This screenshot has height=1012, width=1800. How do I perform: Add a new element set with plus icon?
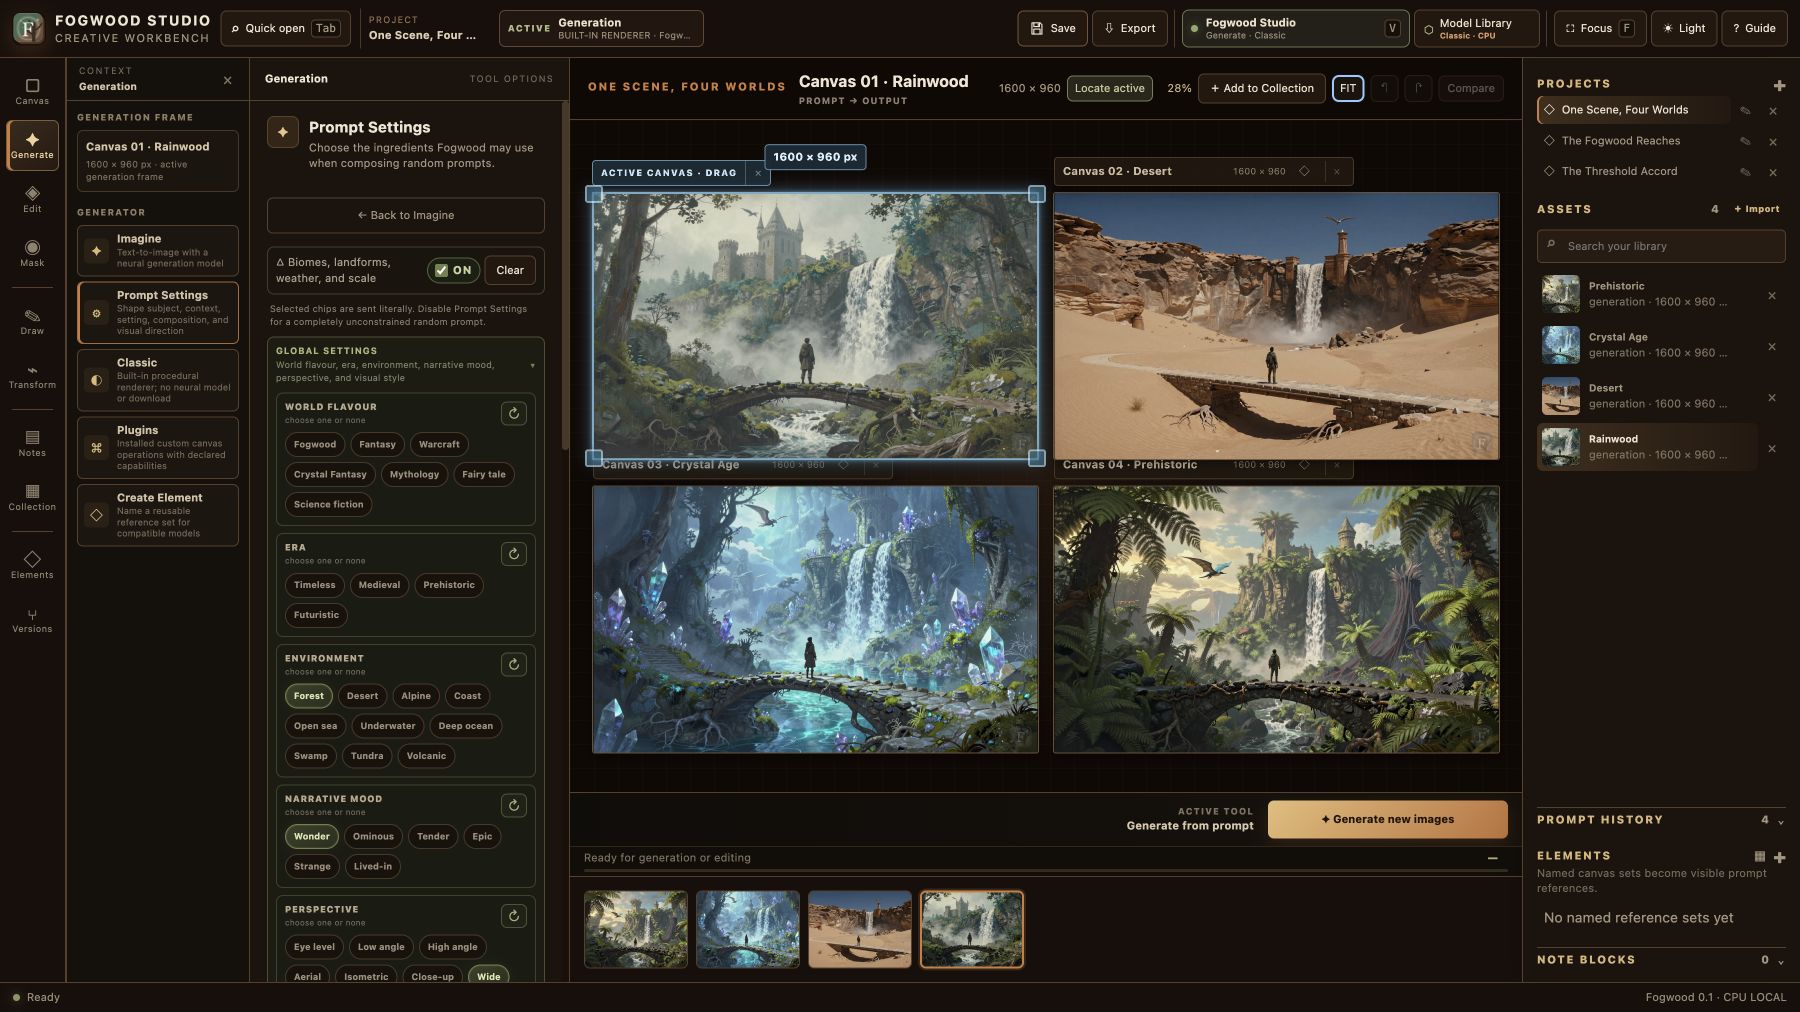point(1779,857)
